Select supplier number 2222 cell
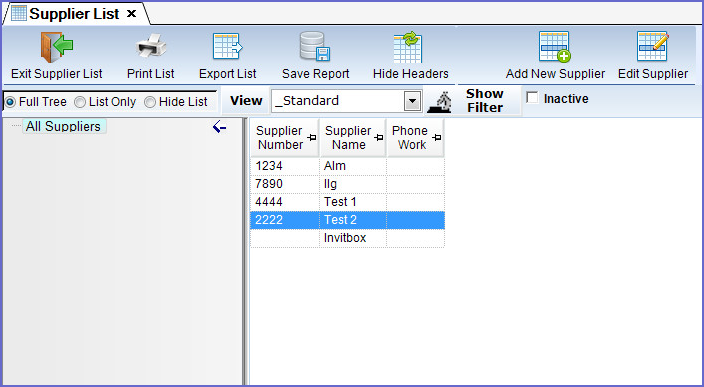 [285, 220]
